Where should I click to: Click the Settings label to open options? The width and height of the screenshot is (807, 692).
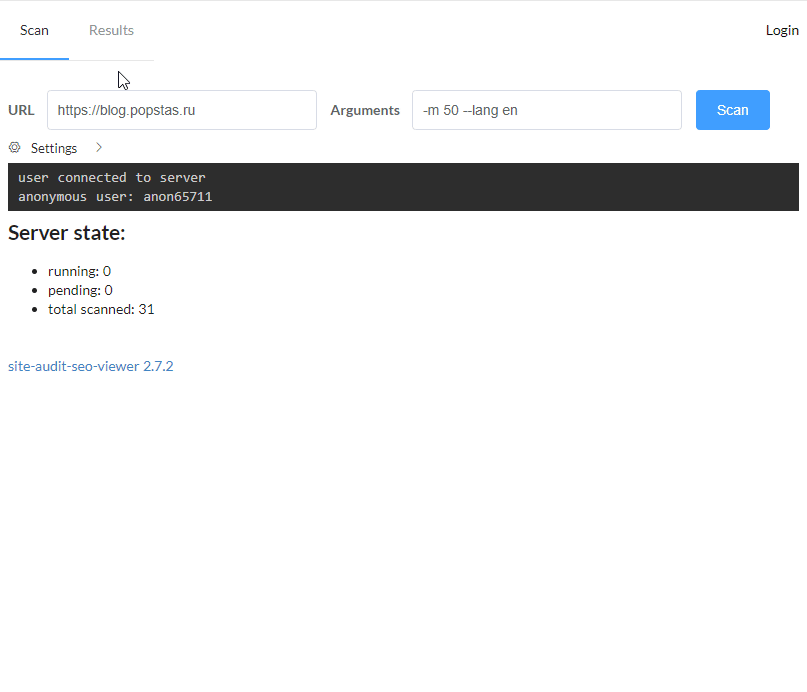pyautogui.click(x=54, y=147)
